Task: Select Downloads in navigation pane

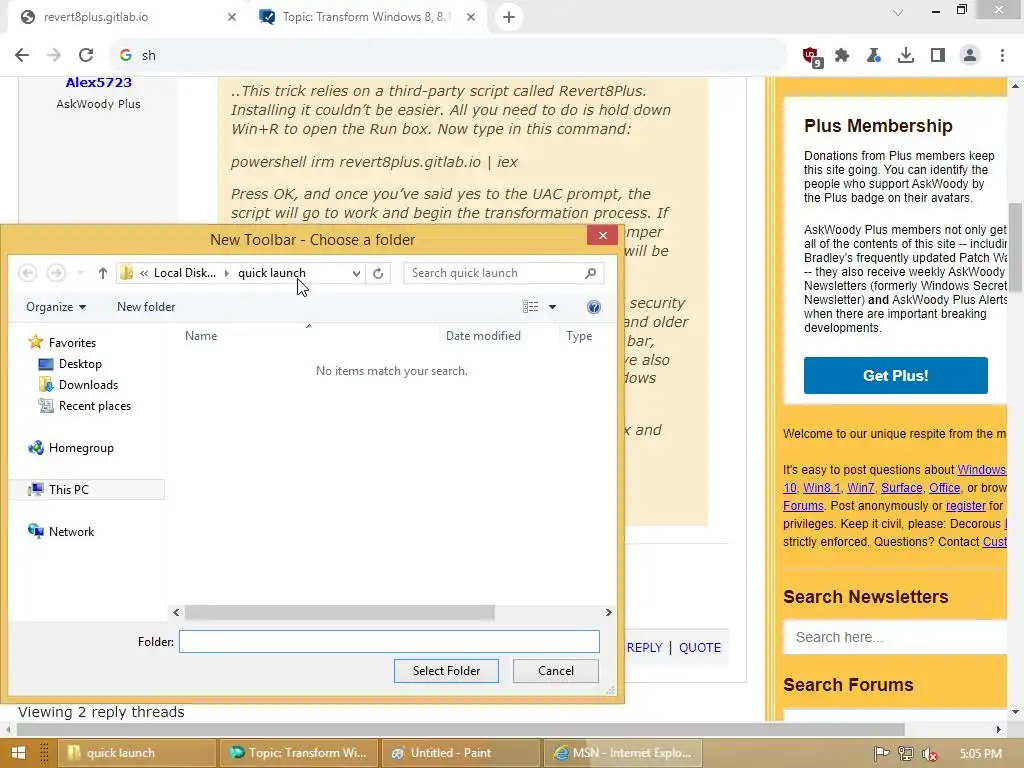Action: [x=78, y=385]
